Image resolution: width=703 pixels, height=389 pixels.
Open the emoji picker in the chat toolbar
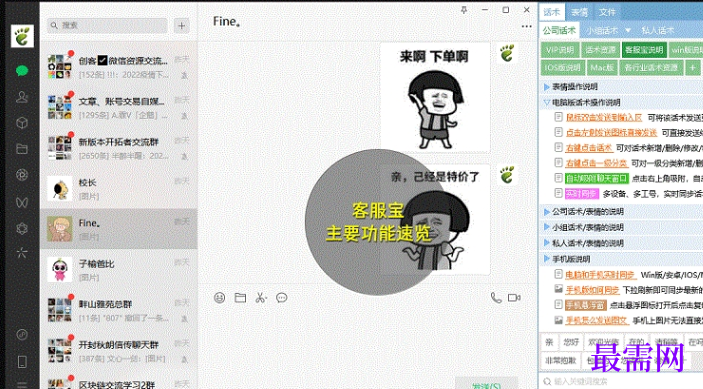pyautogui.click(x=219, y=298)
